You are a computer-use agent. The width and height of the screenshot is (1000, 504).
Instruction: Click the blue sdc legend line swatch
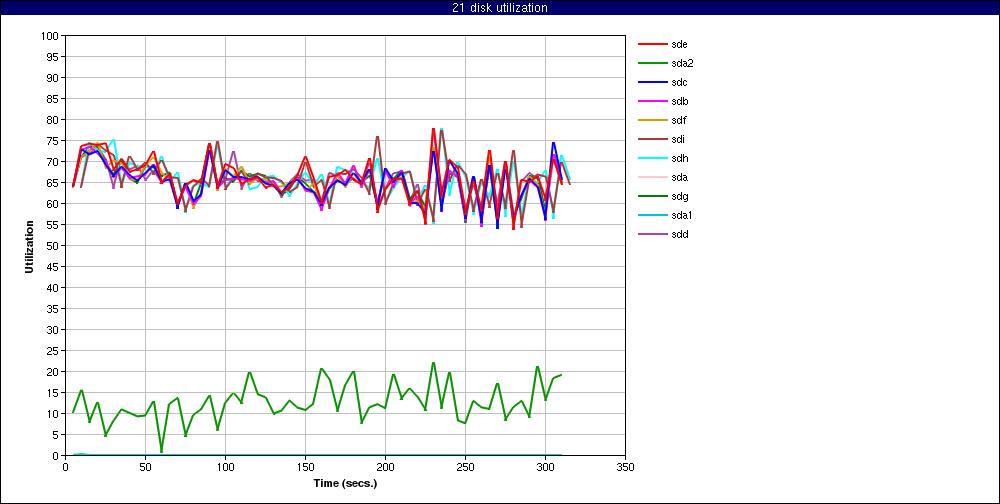pos(652,82)
